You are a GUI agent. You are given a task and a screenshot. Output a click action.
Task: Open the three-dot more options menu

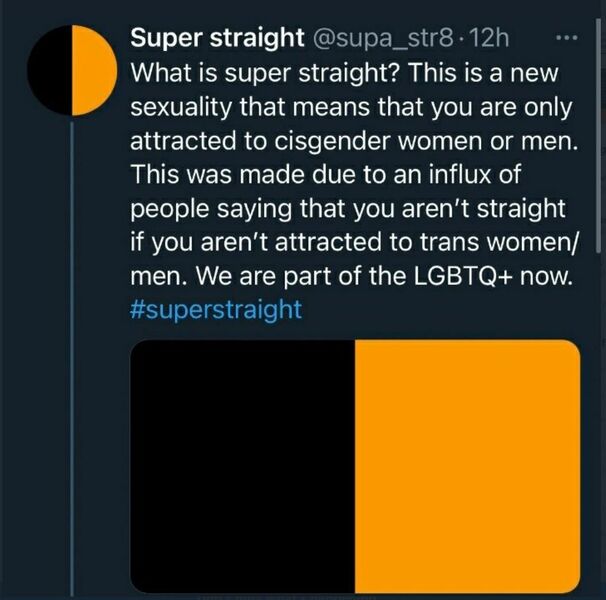click(x=567, y=38)
